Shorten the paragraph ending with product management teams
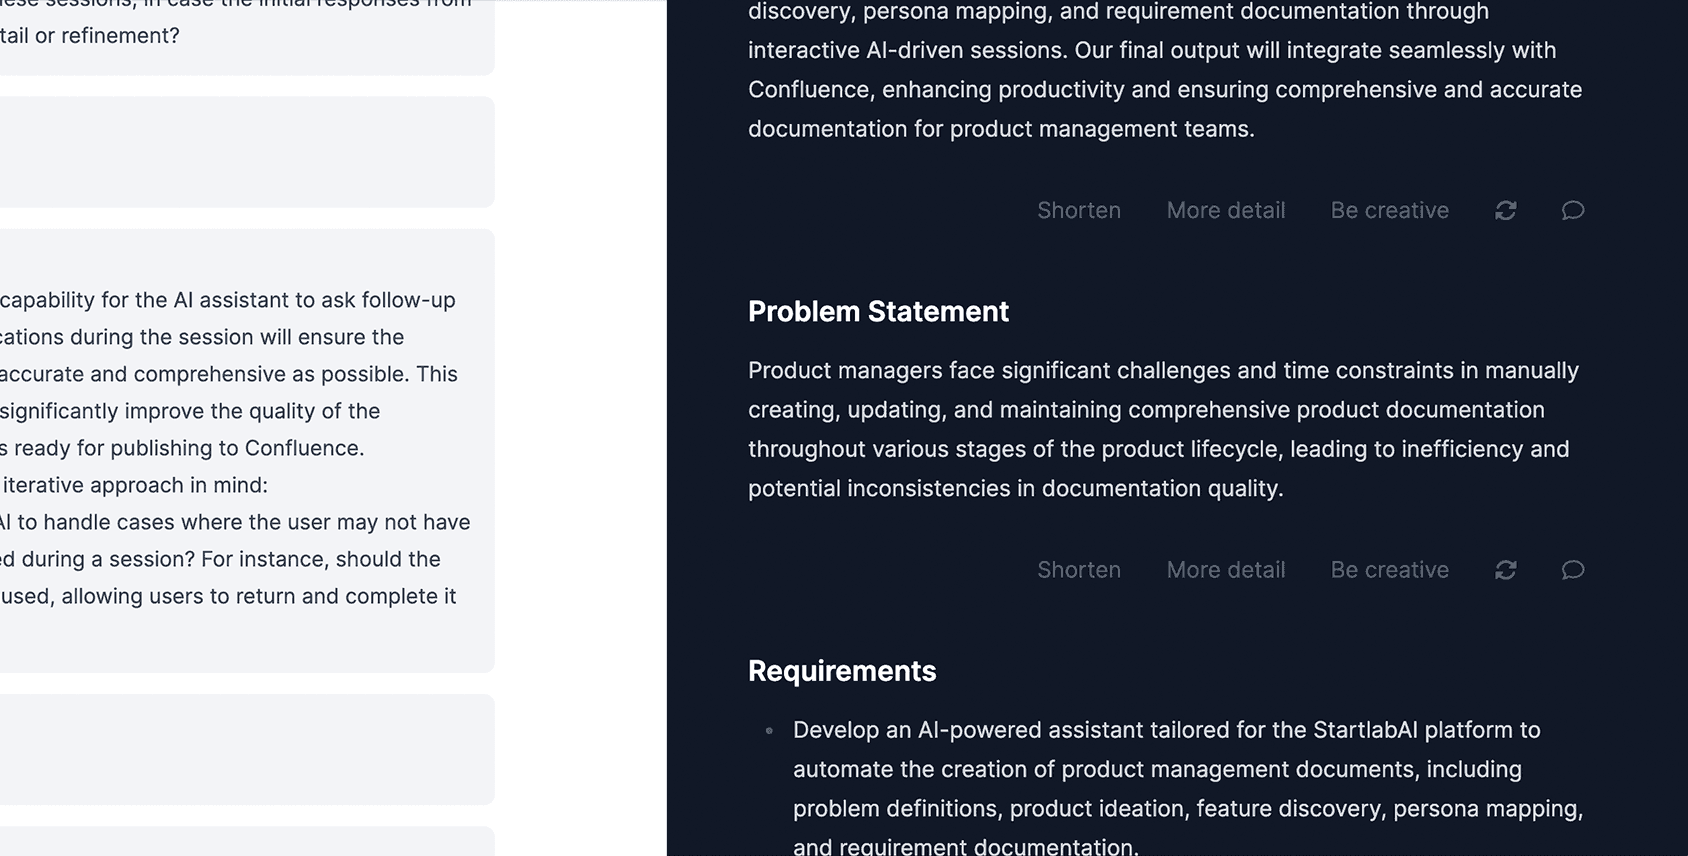 tap(1079, 211)
